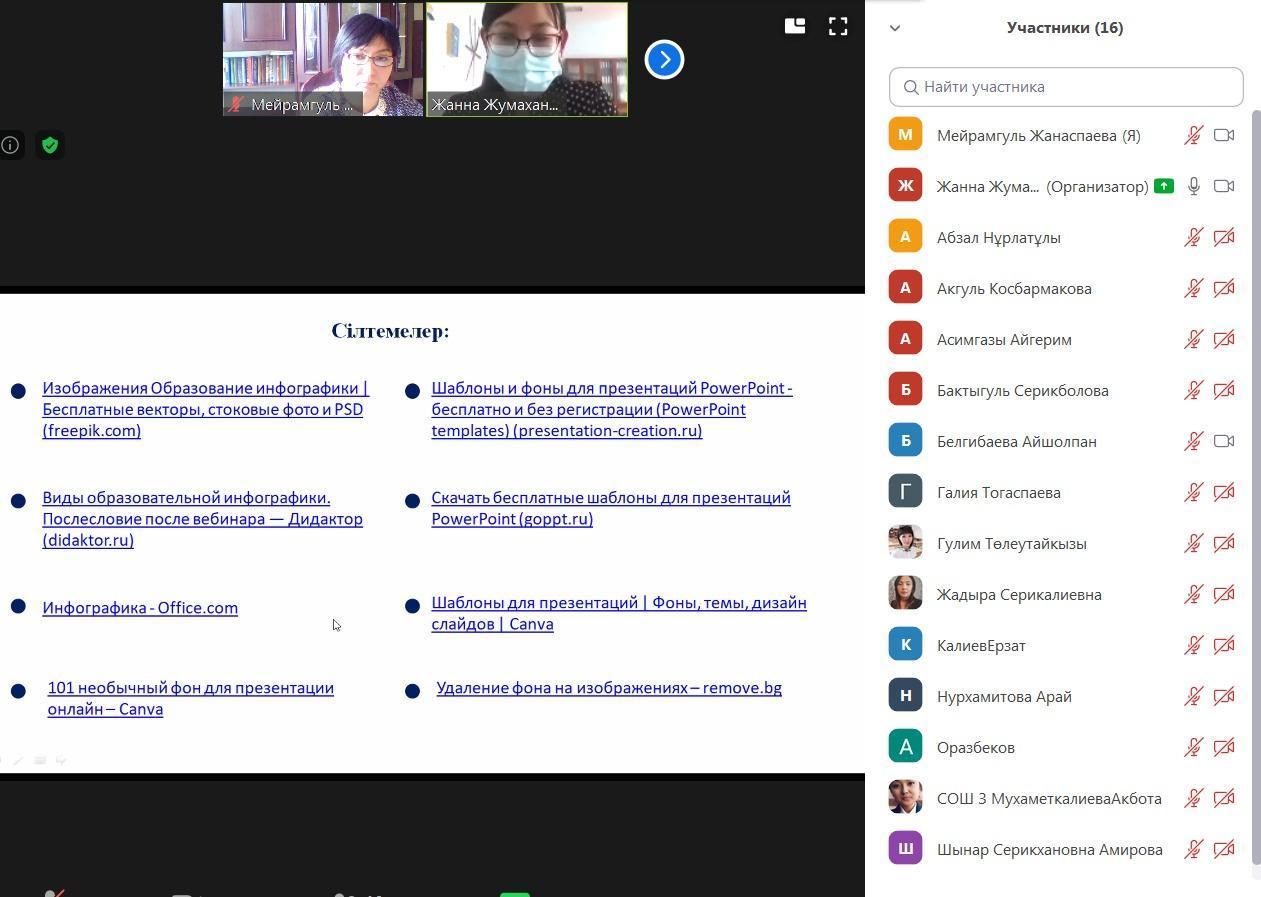Click СОШ 3 МухаметкалиеваАкбота profile avatar
This screenshot has width=1261, height=897.
tap(905, 797)
